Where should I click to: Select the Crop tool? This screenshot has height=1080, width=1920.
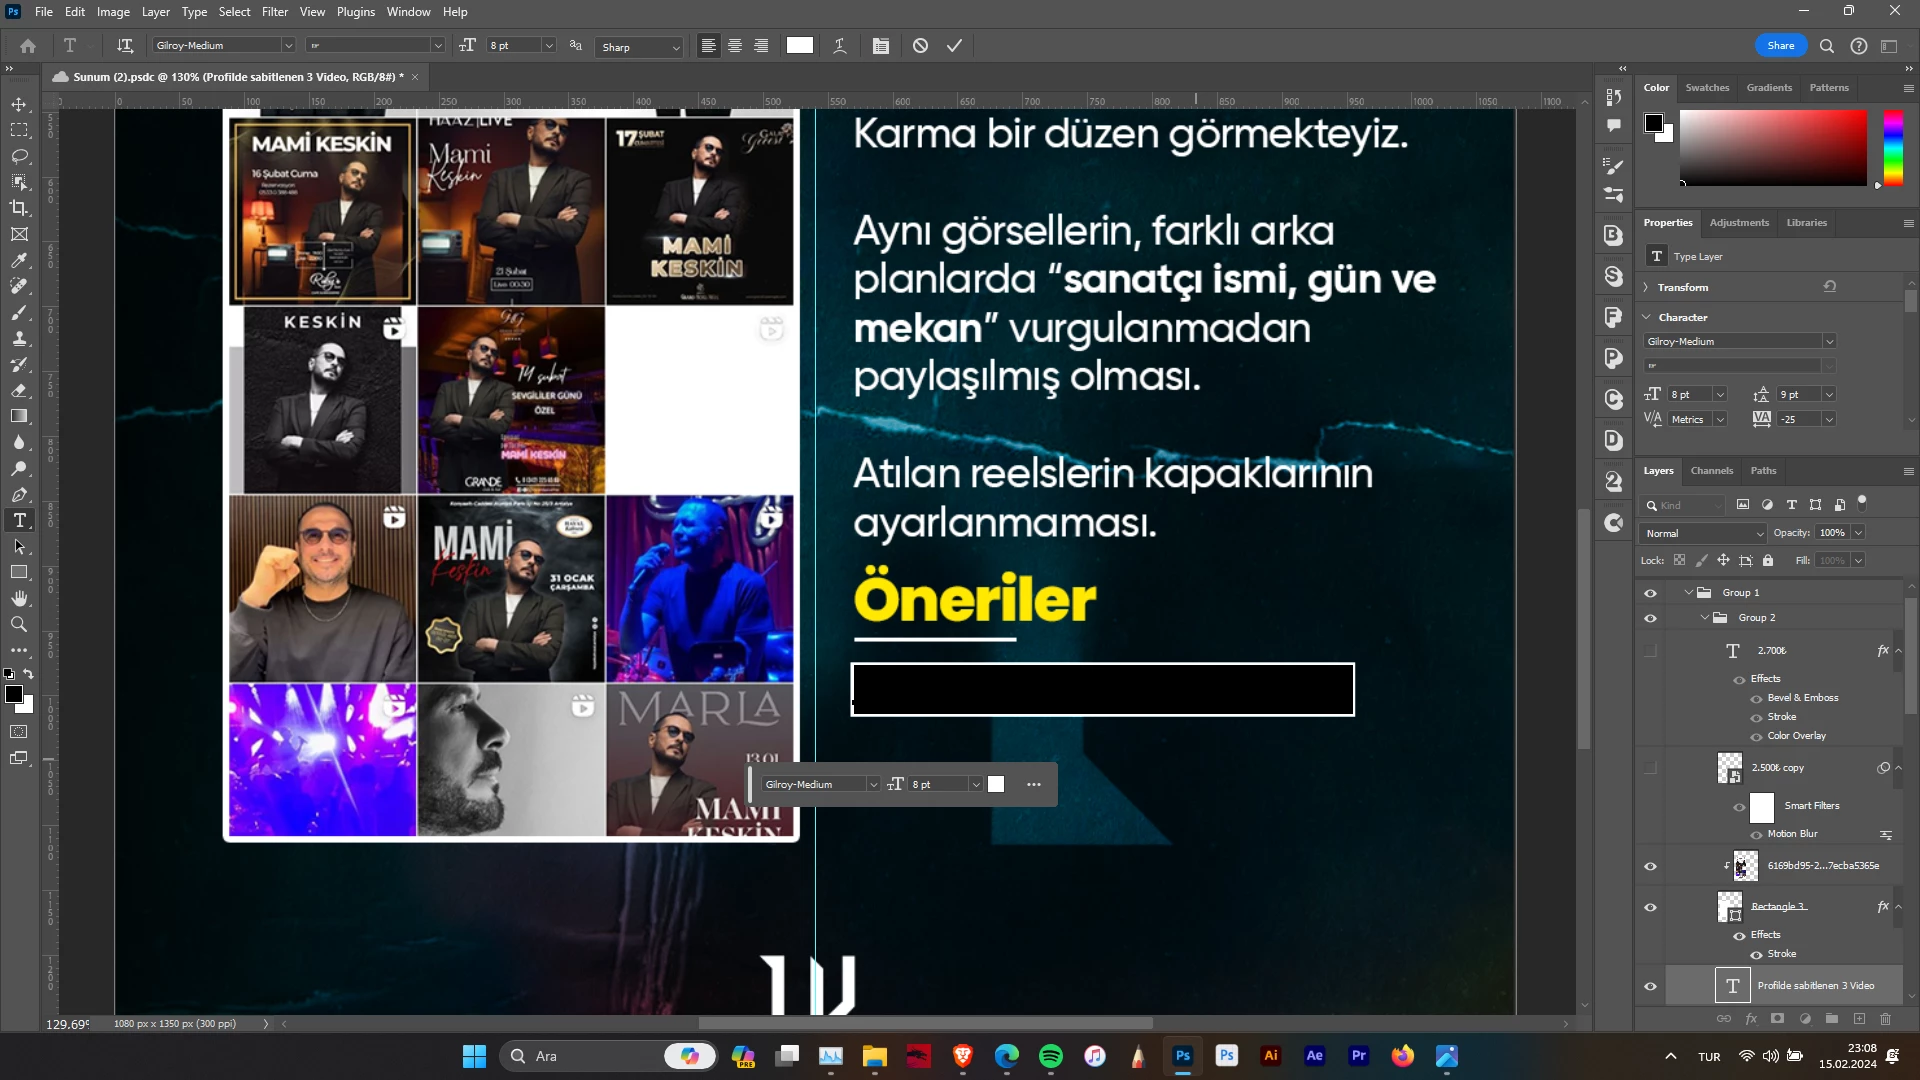coord(19,208)
